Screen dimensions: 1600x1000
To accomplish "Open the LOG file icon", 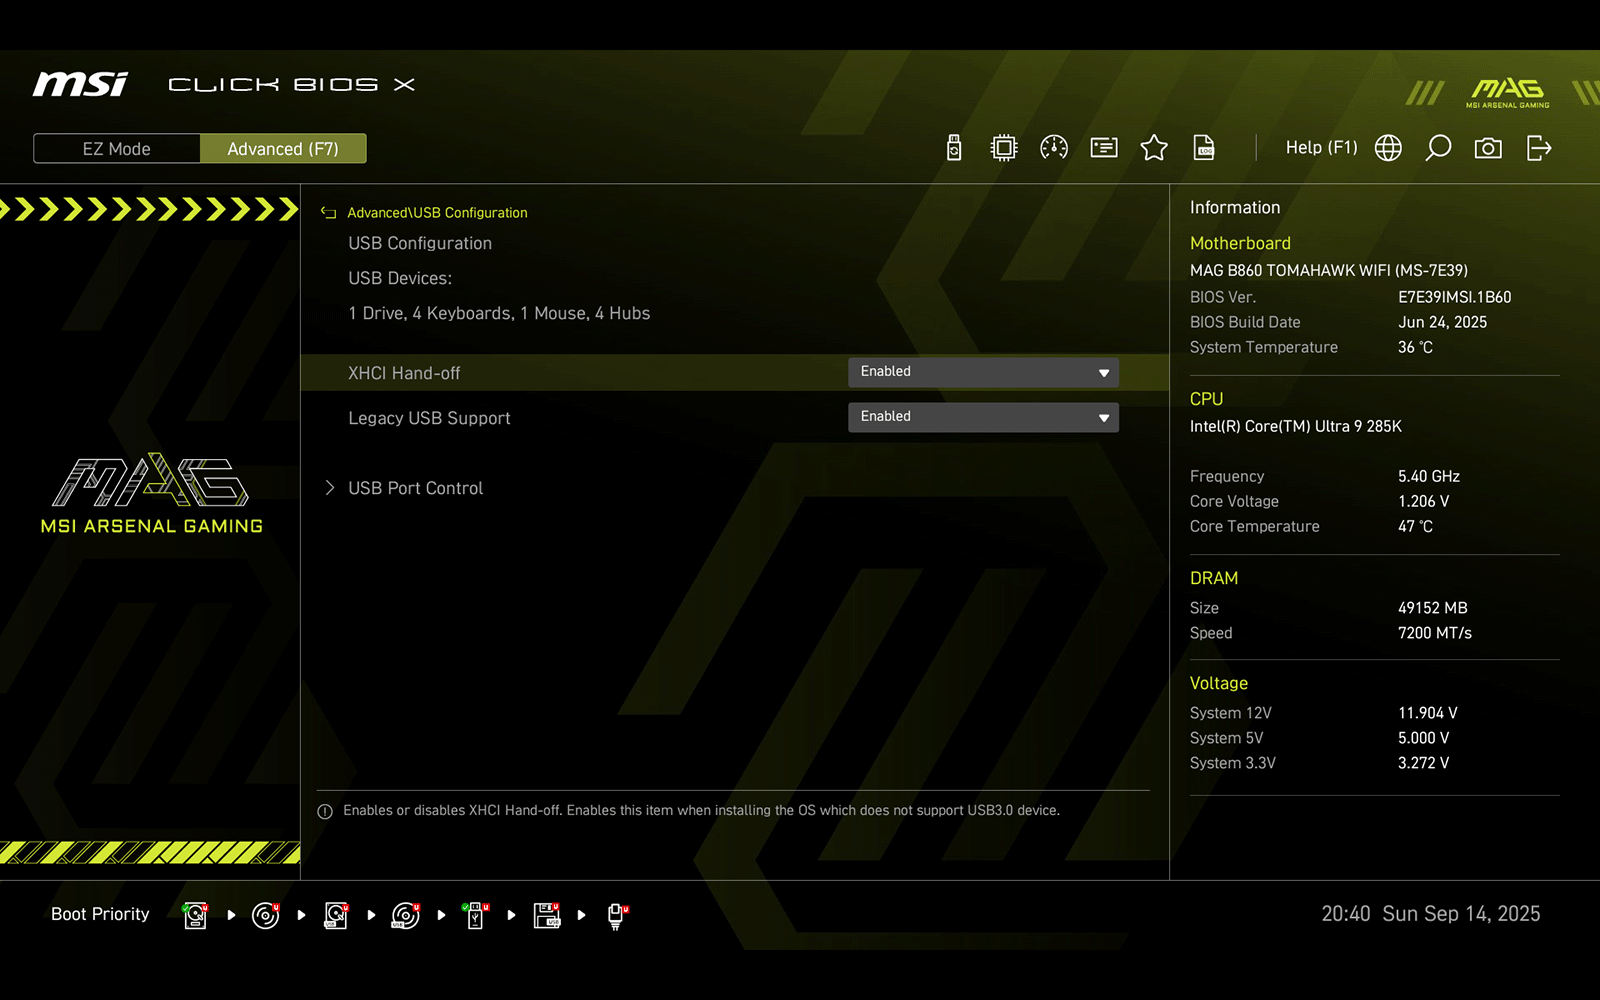I will [x=1204, y=148].
